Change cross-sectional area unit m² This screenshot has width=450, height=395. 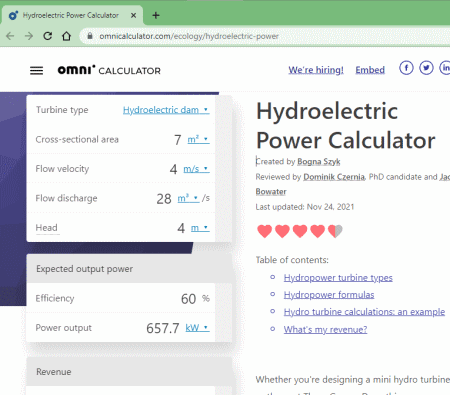tap(198, 139)
